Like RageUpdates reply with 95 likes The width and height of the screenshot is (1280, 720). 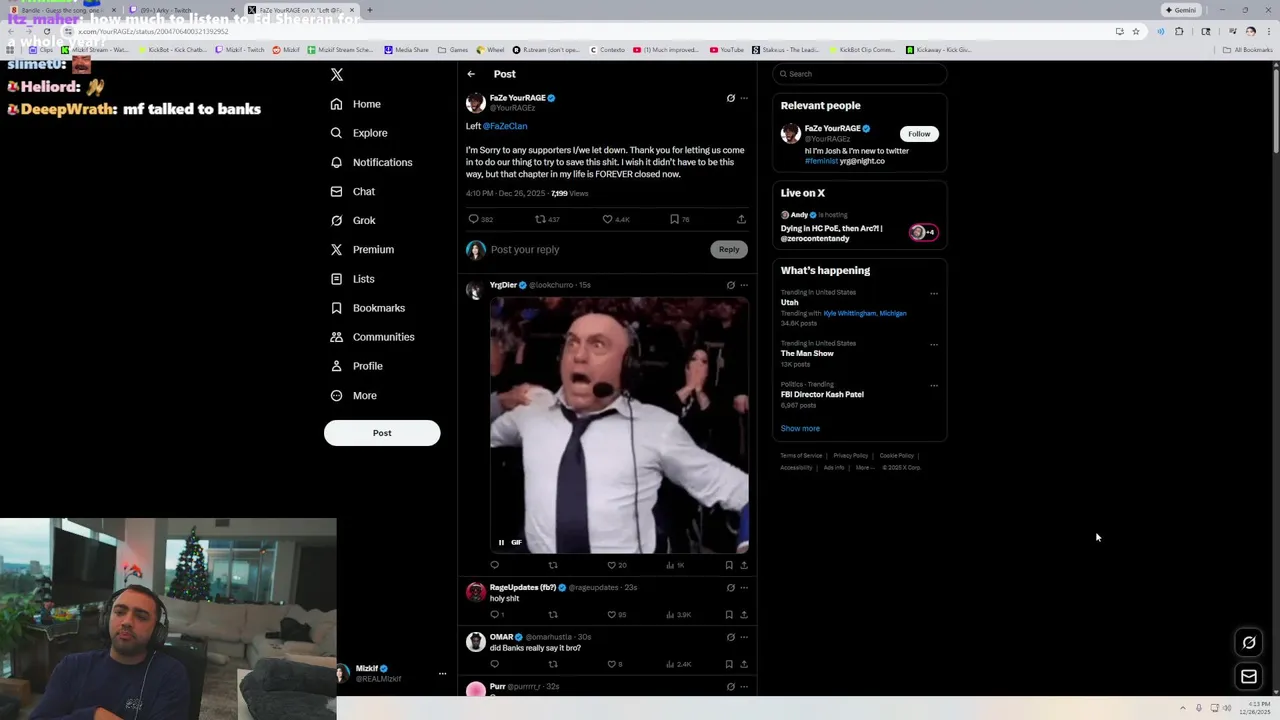click(617, 615)
